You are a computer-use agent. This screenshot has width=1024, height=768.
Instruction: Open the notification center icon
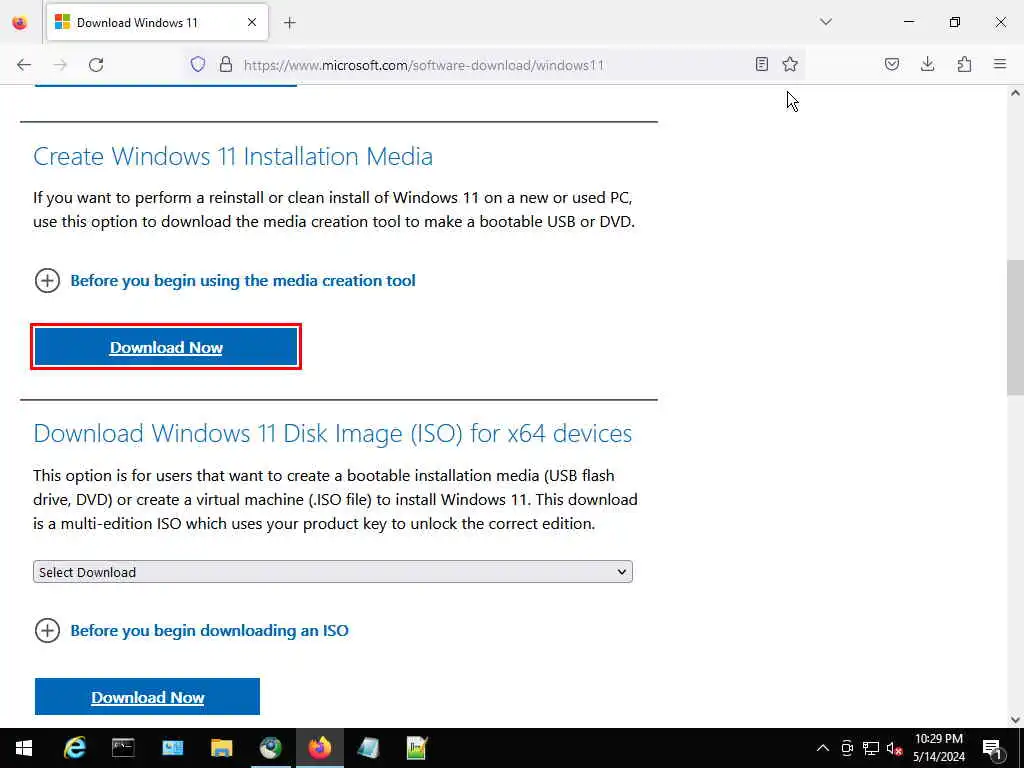click(993, 748)
